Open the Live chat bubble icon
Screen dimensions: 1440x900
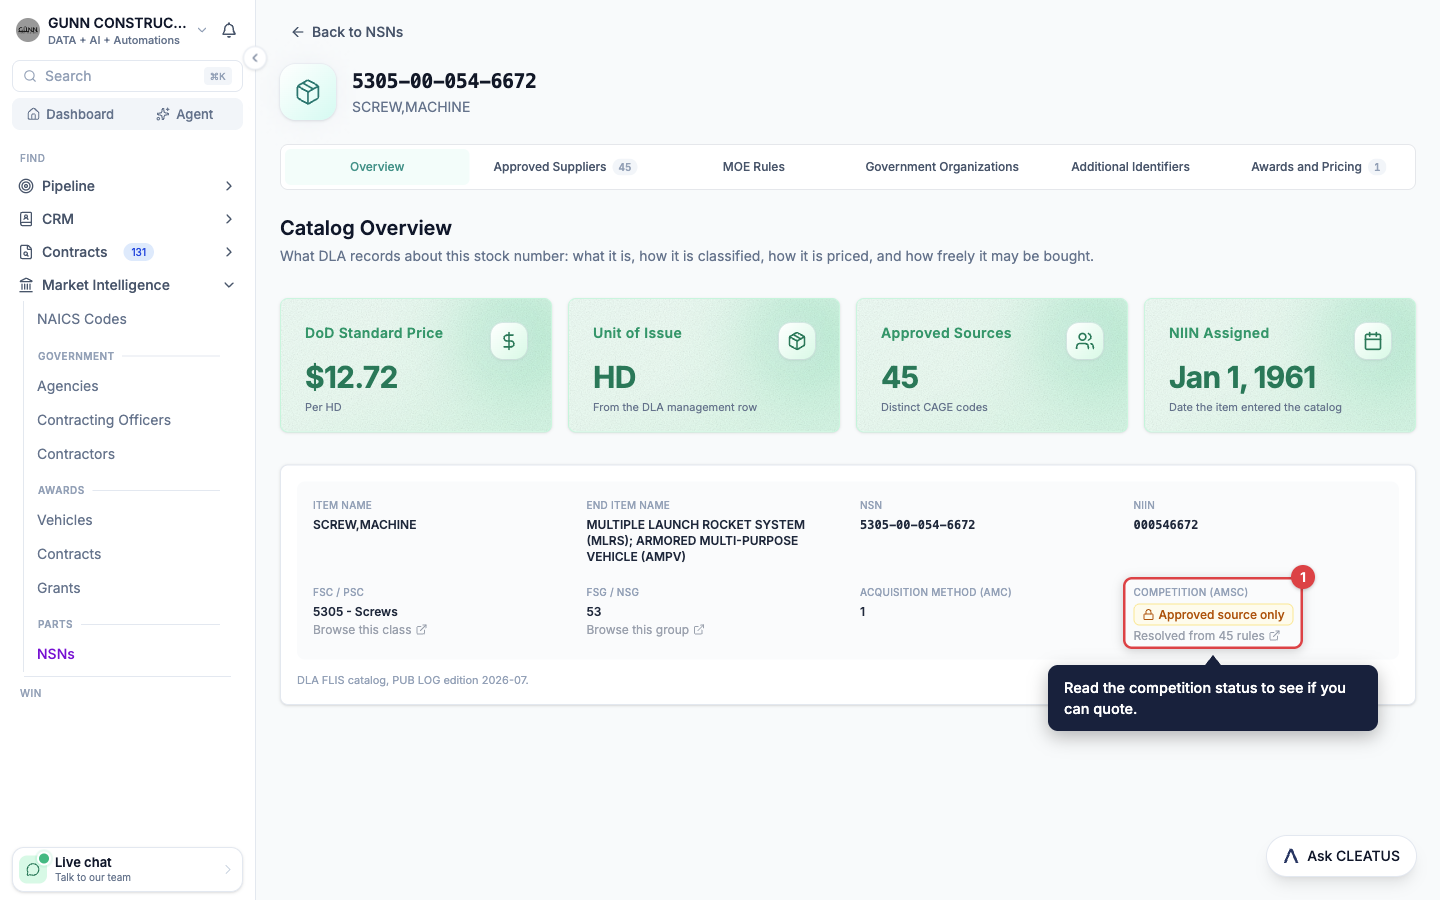tap(33, 869)
